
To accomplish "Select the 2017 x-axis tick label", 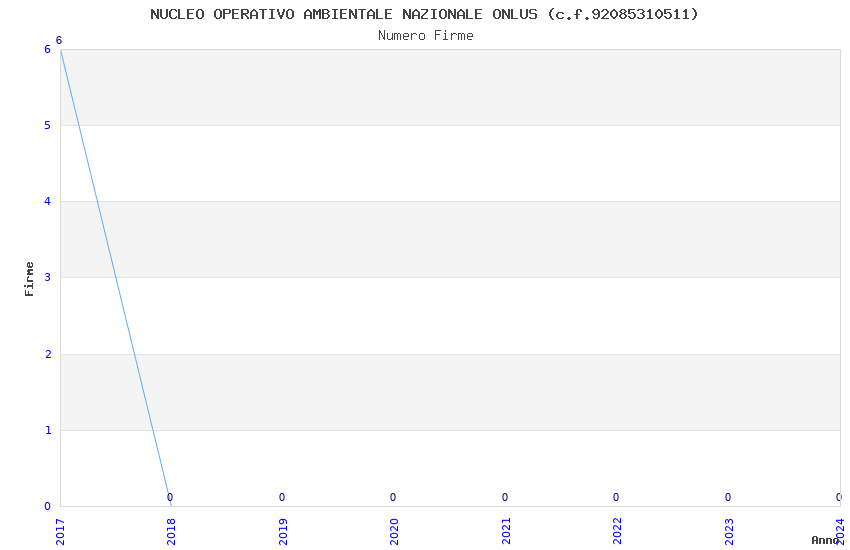I will click(60, 532).
